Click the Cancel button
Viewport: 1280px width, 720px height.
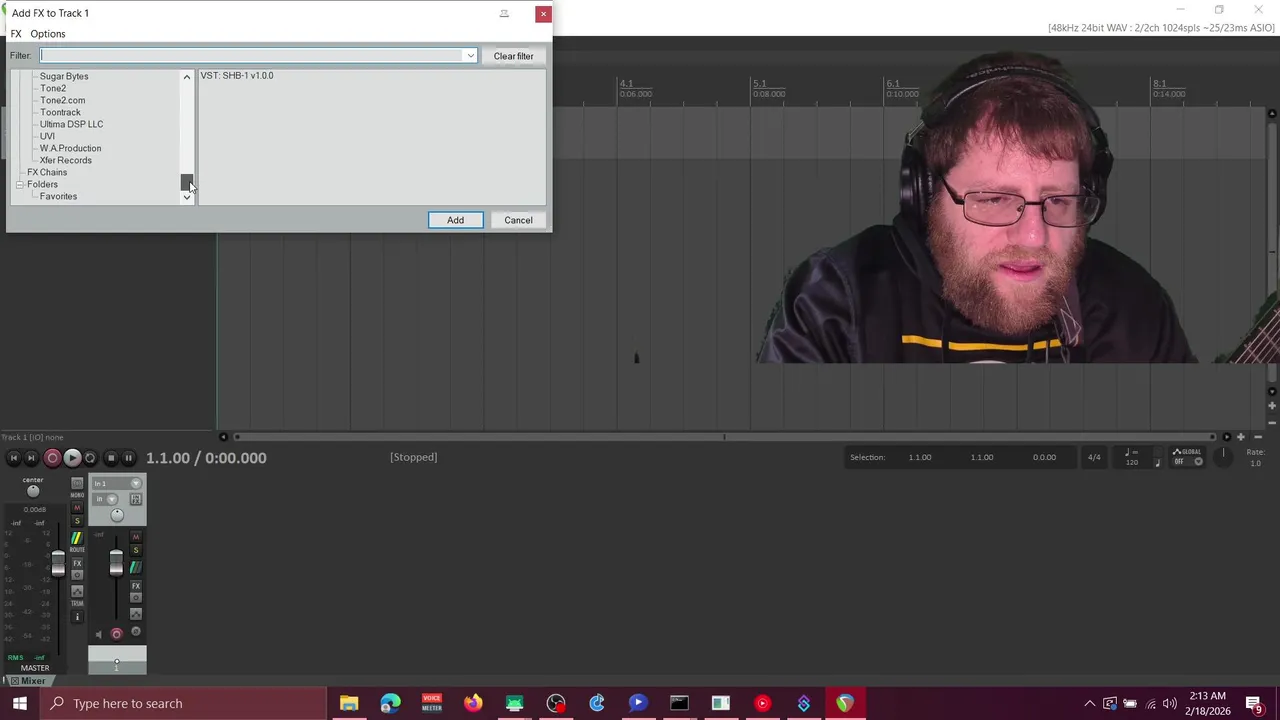[x=518, y=220]
